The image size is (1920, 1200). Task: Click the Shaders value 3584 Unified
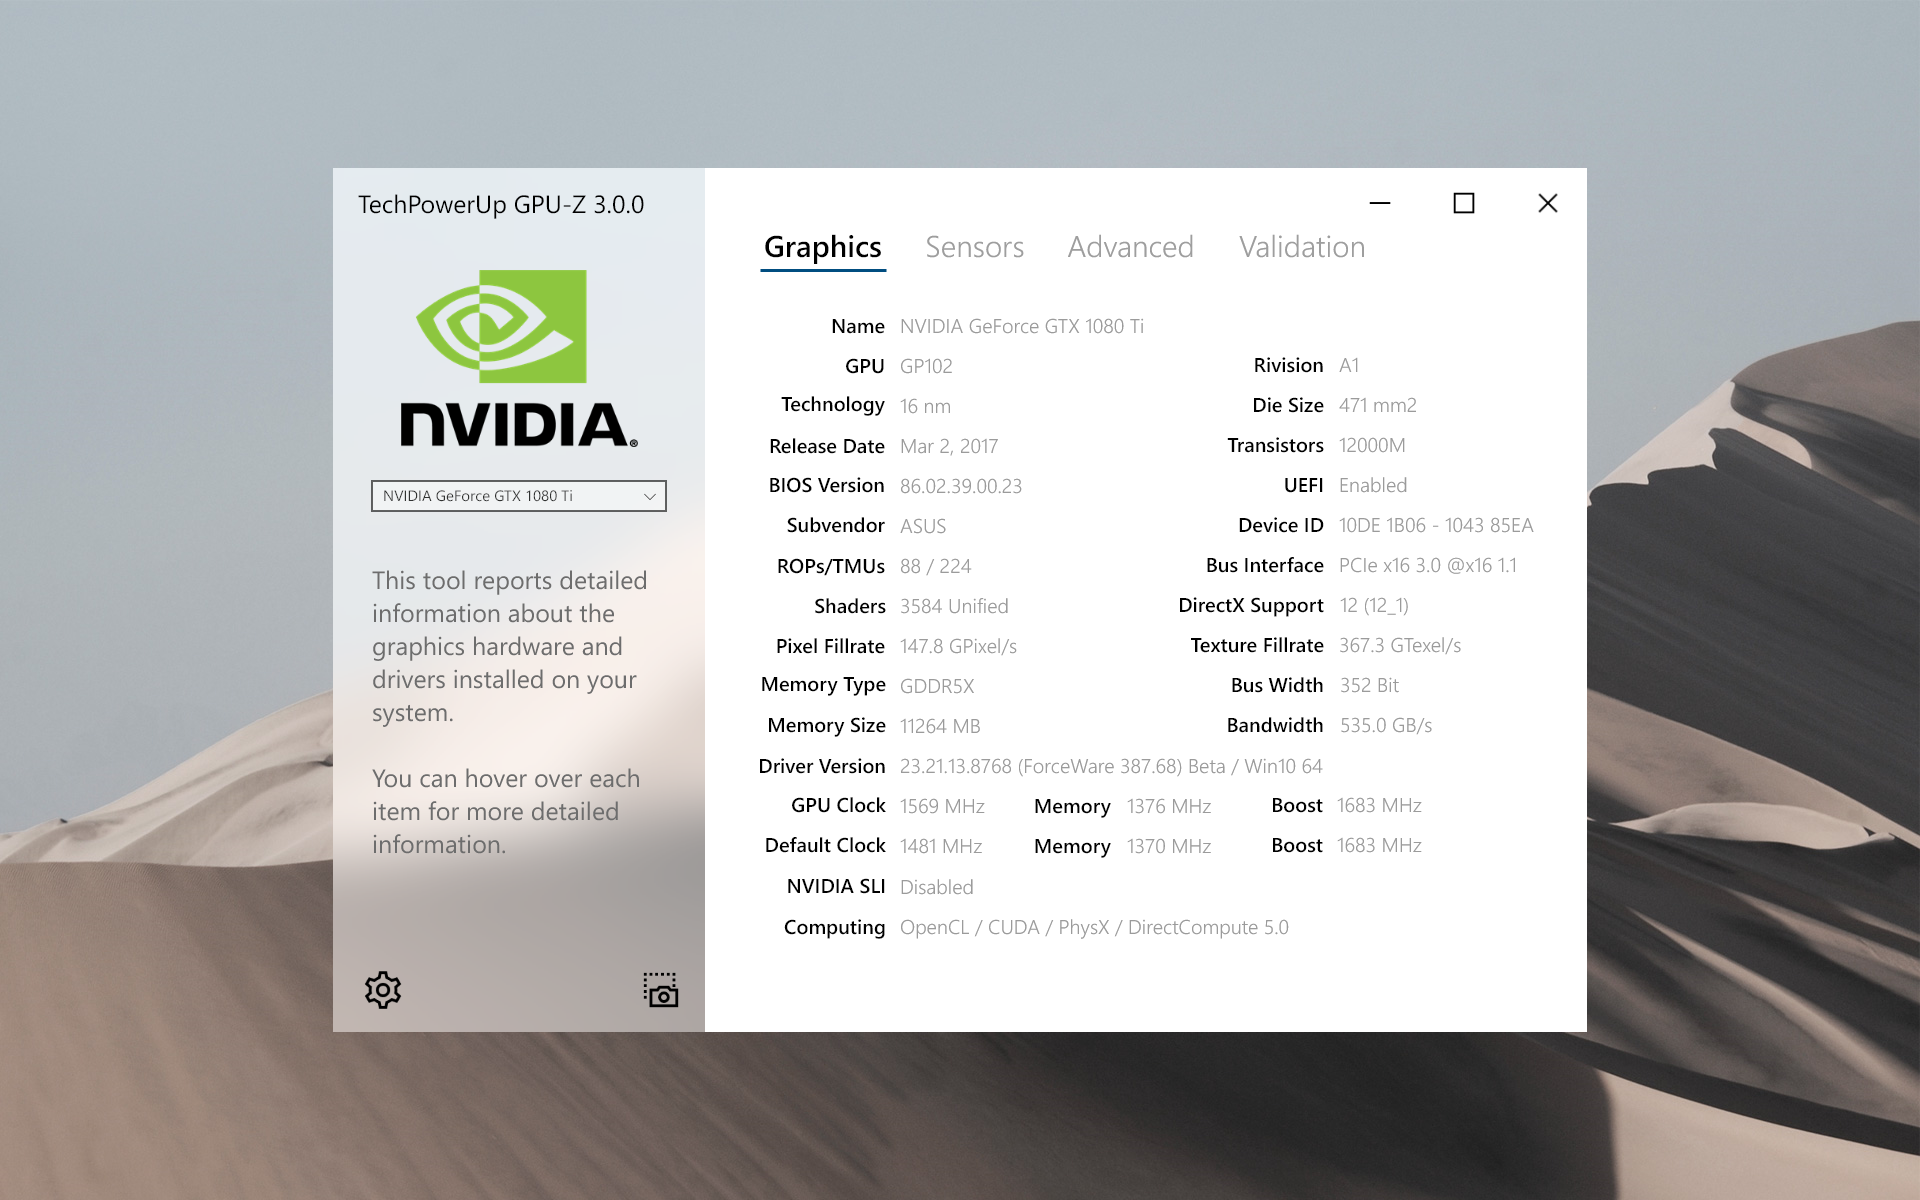coord(954,606)
